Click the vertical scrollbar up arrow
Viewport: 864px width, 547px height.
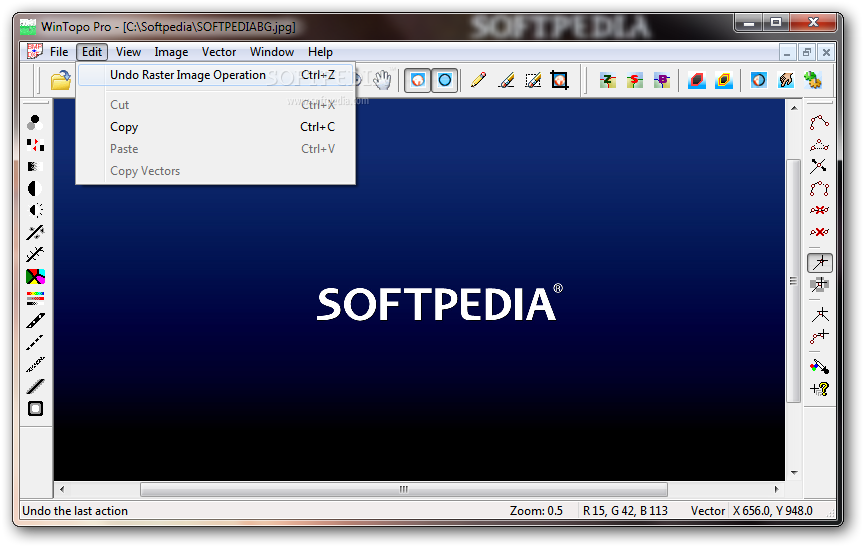click(x=794, y=108)
